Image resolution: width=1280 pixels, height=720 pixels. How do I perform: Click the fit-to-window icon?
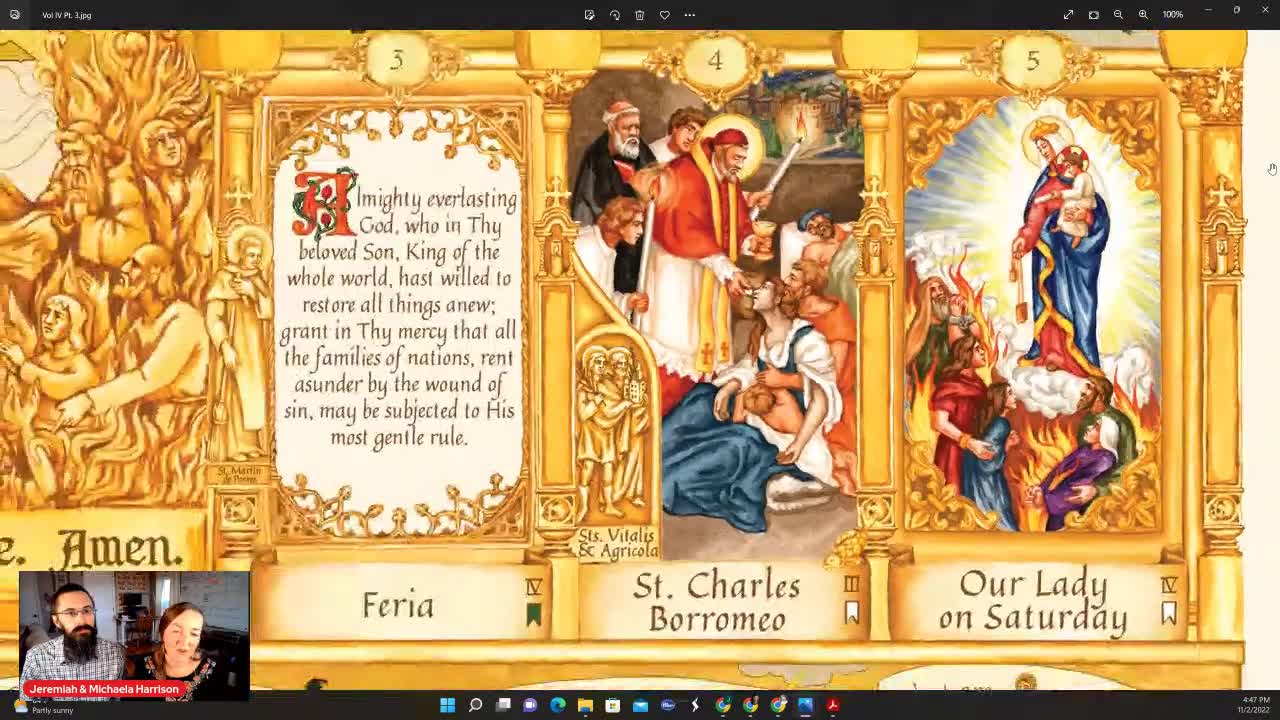[x=1093, y=15]
